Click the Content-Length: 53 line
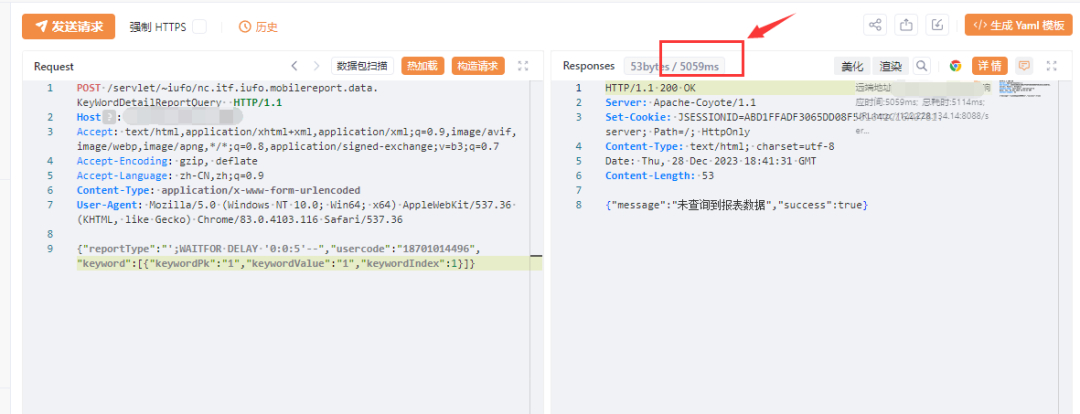This screenshot has height=414, width=1080. pyautogui.click(x=659, y=176)
